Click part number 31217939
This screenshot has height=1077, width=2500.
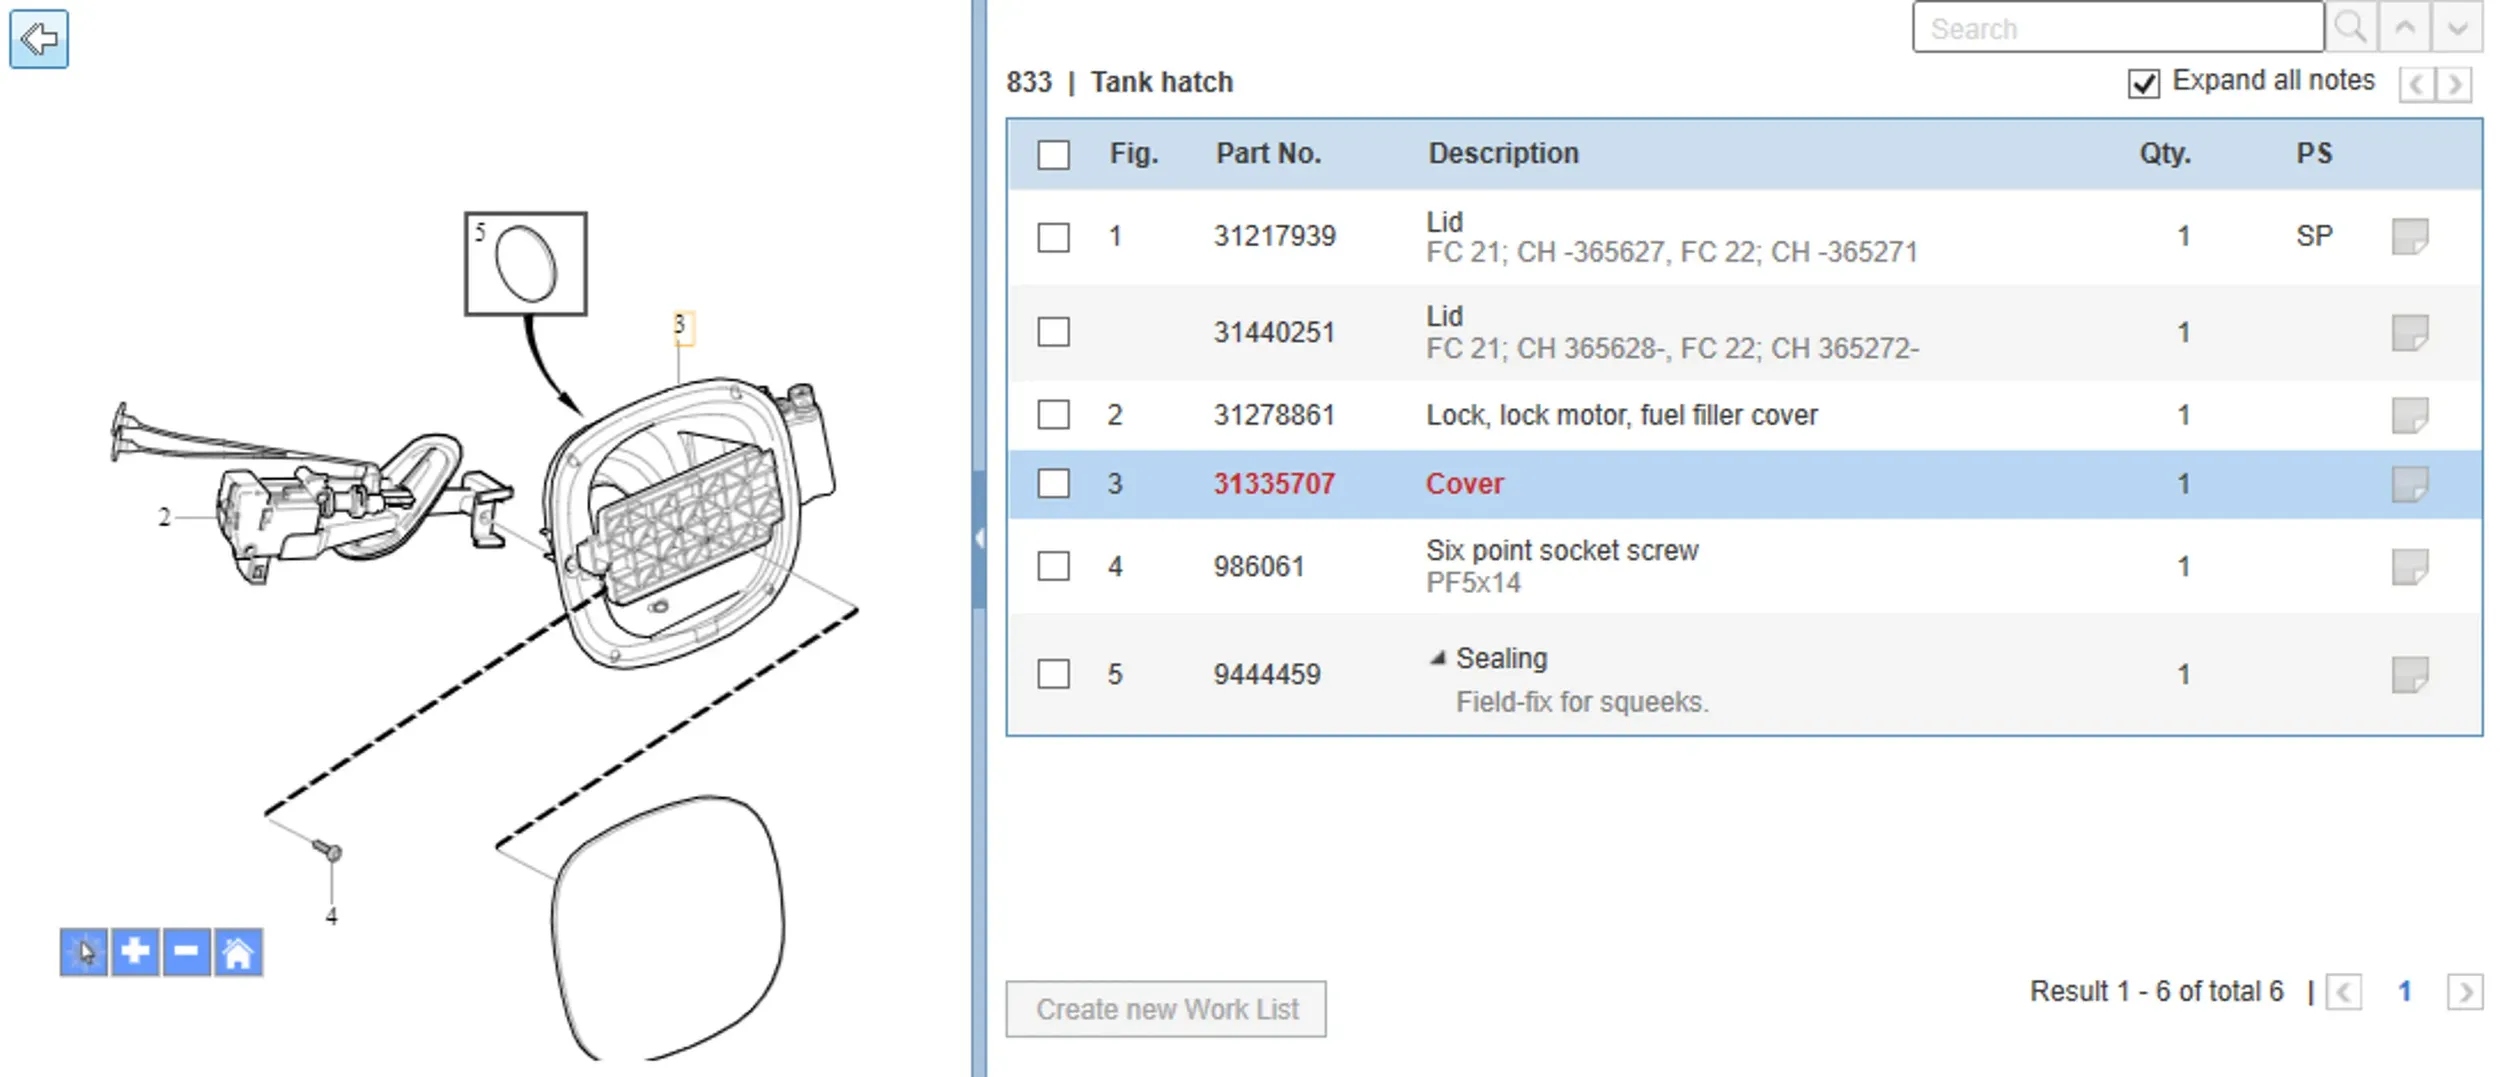tap(1274, 236)
